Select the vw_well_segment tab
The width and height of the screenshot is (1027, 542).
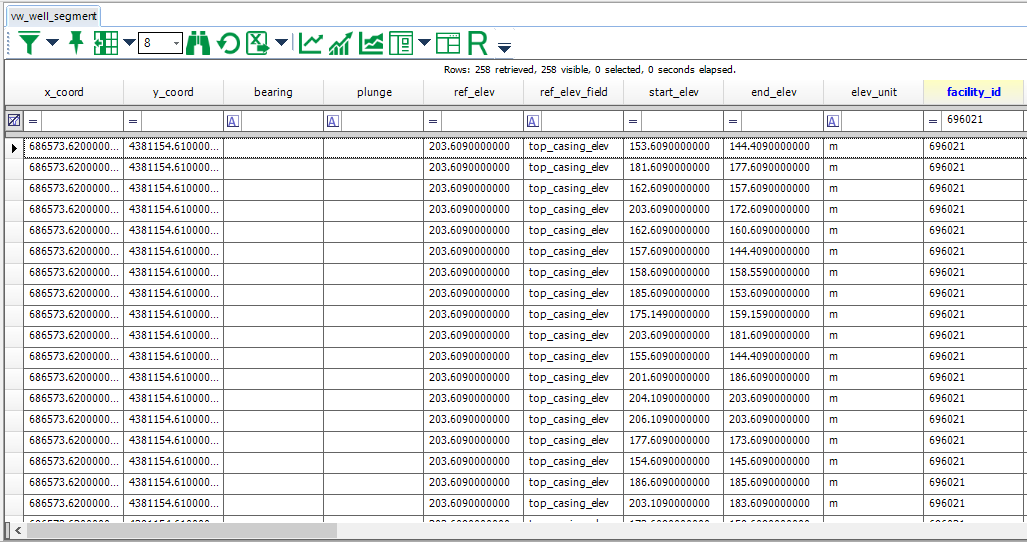pyautogui.click(x=53, y=16)
